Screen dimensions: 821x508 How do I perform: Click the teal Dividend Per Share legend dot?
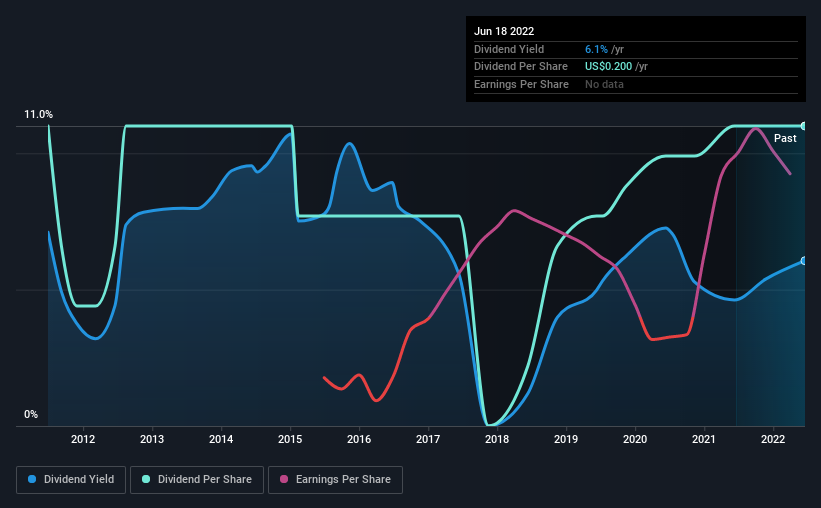(x=146, y=479)
